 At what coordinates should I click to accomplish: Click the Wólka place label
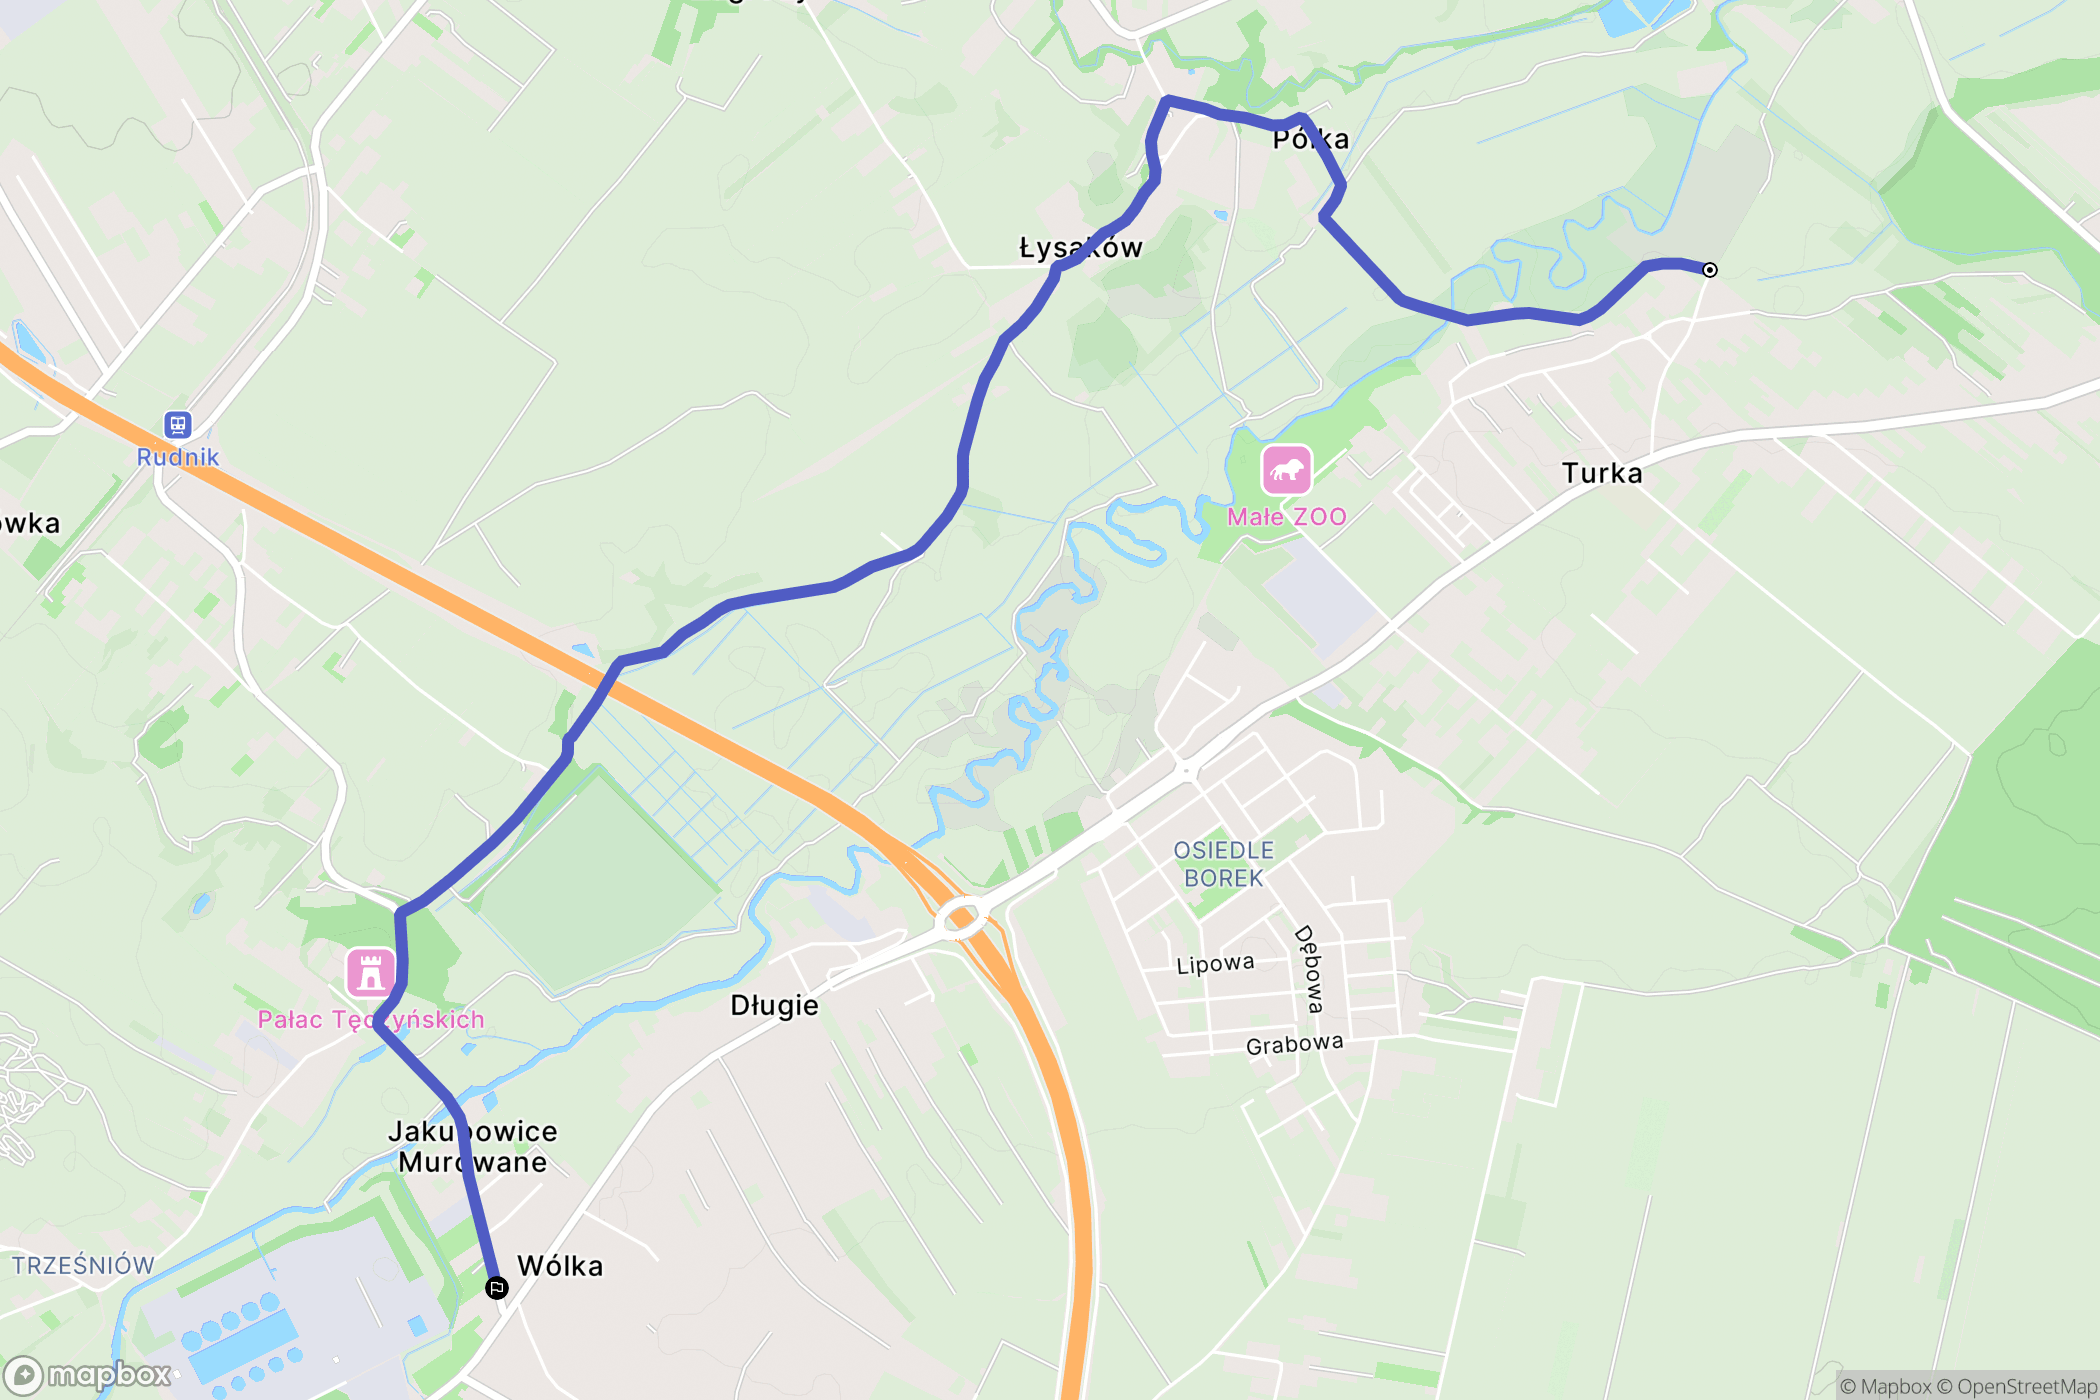(560, 1266)
